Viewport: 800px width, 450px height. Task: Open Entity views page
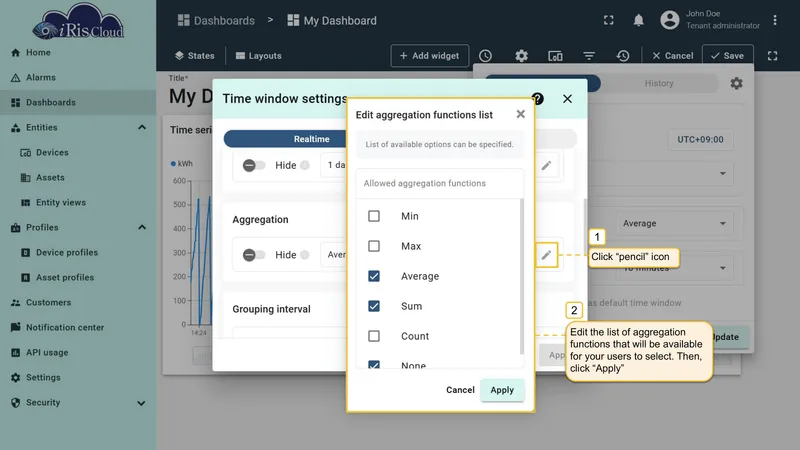pyautogui.click(x=78, y=203)
